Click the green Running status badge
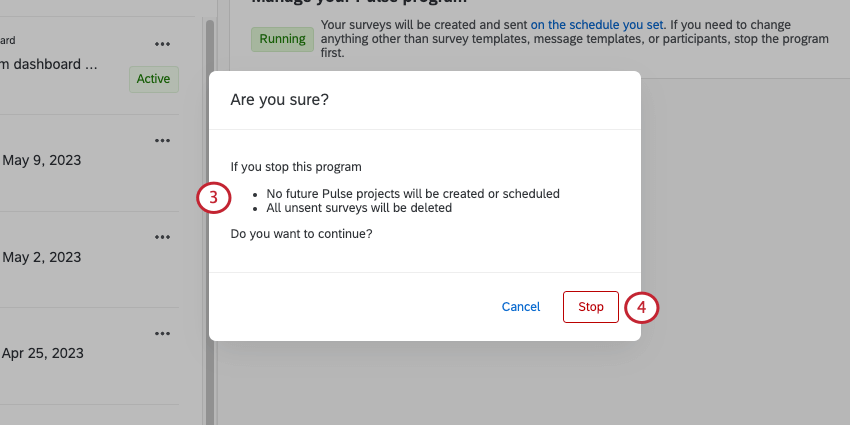Viewport: 850px width, 425px height. click(282, 39)
